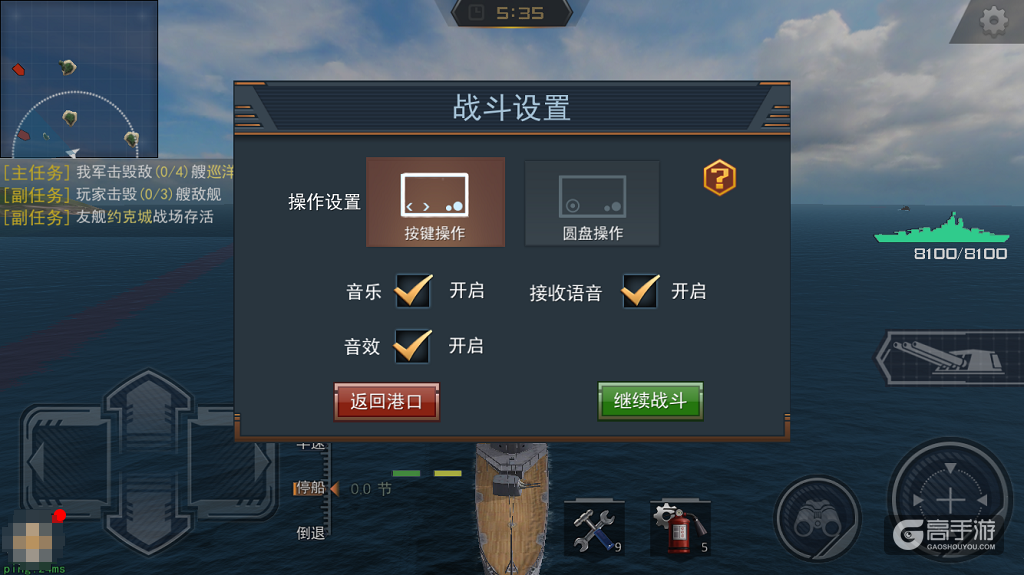Disable the 接收语音 voice receive checkbox

(x=640, y=291)
